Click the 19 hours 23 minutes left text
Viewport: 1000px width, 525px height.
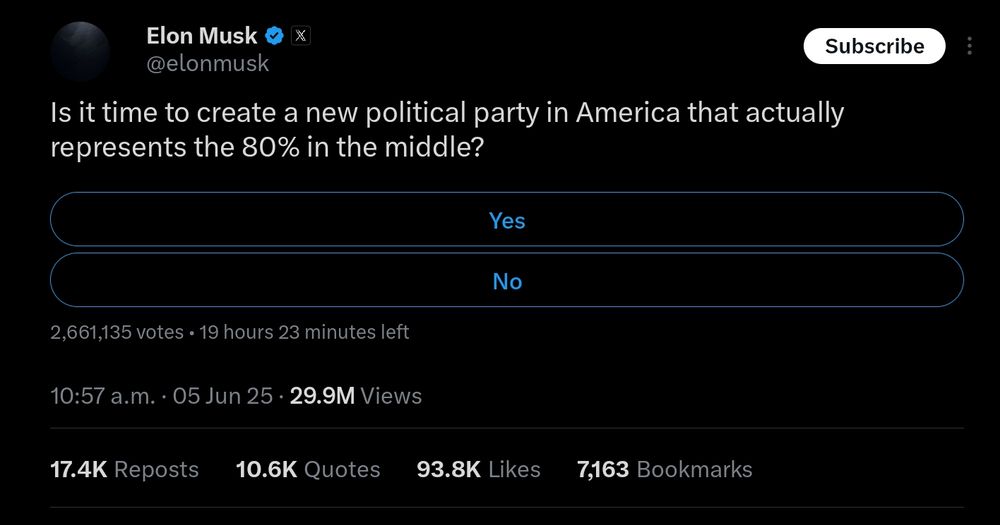point(304,332)
